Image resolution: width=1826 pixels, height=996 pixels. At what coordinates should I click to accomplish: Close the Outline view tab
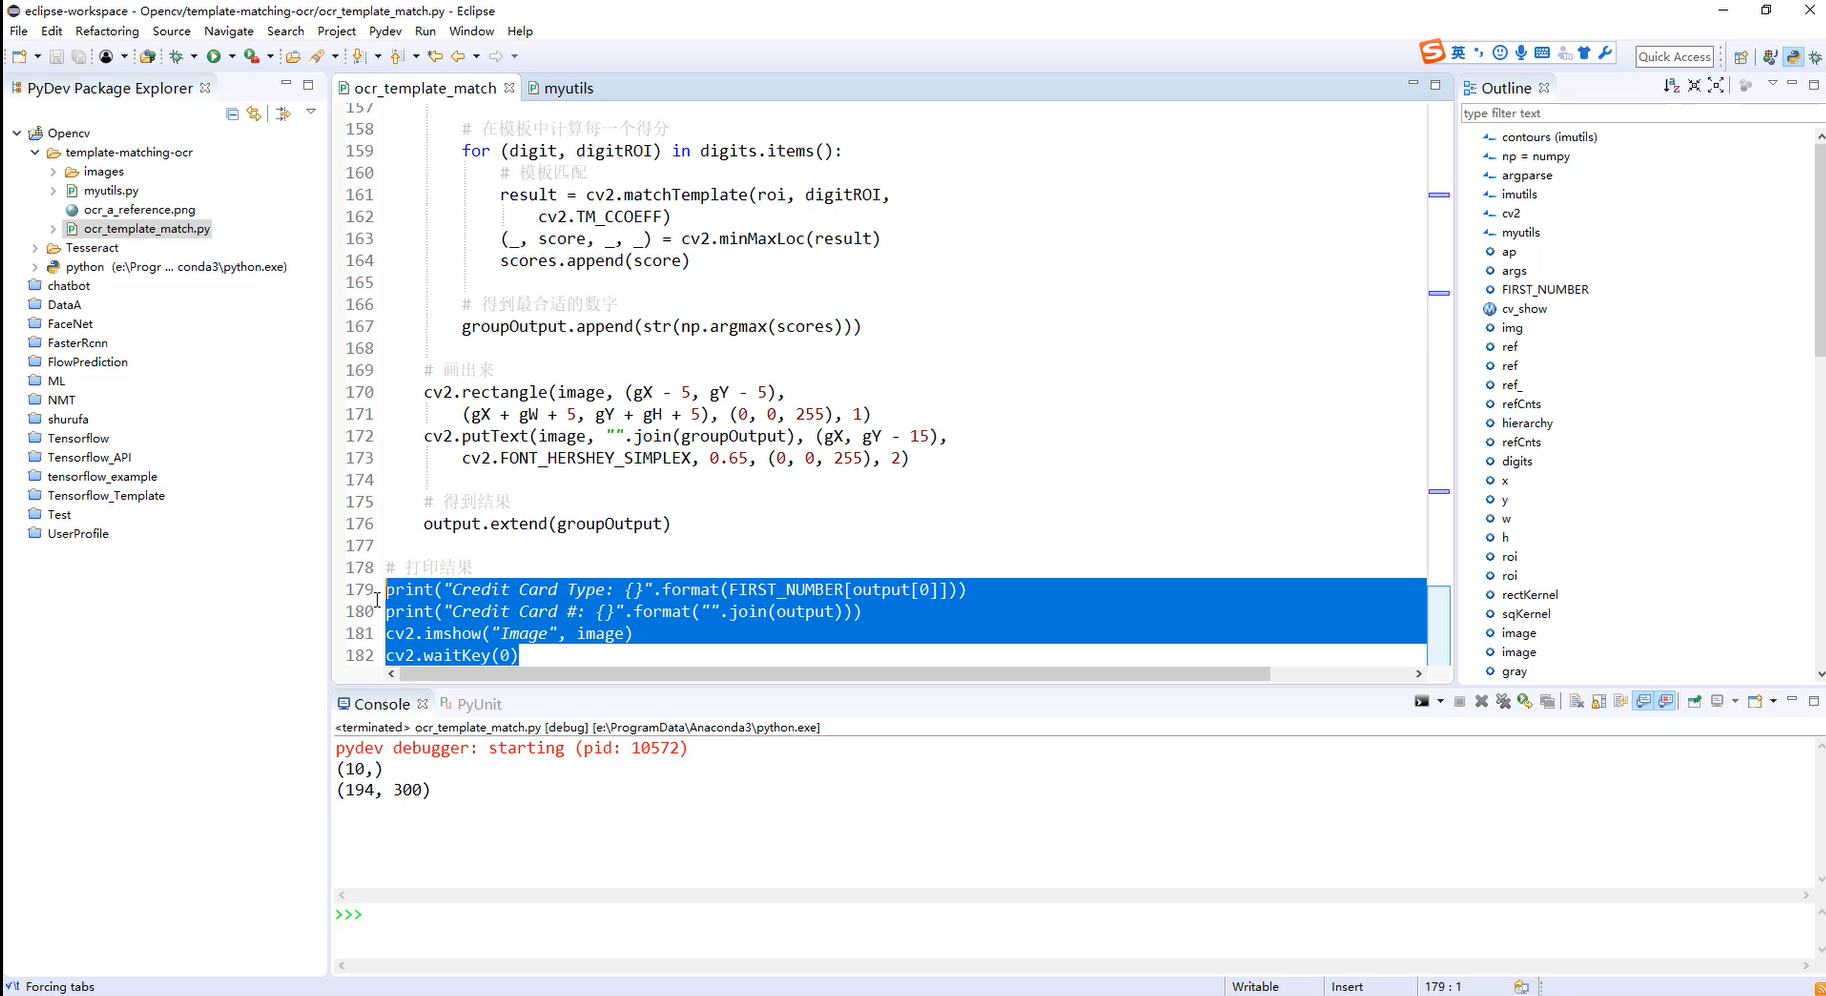[1544, 88]
